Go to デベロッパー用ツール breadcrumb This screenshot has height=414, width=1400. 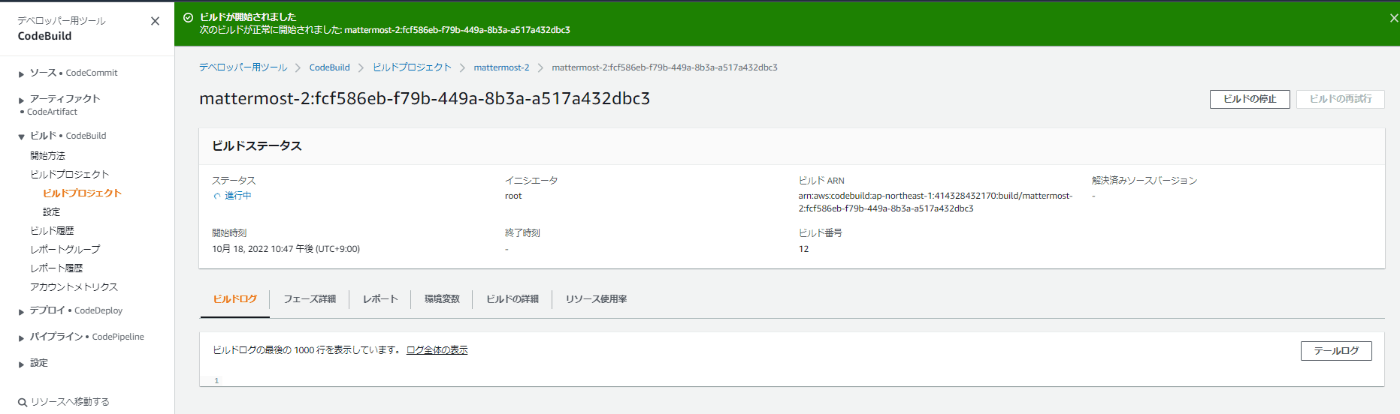[x=243, y=67]
